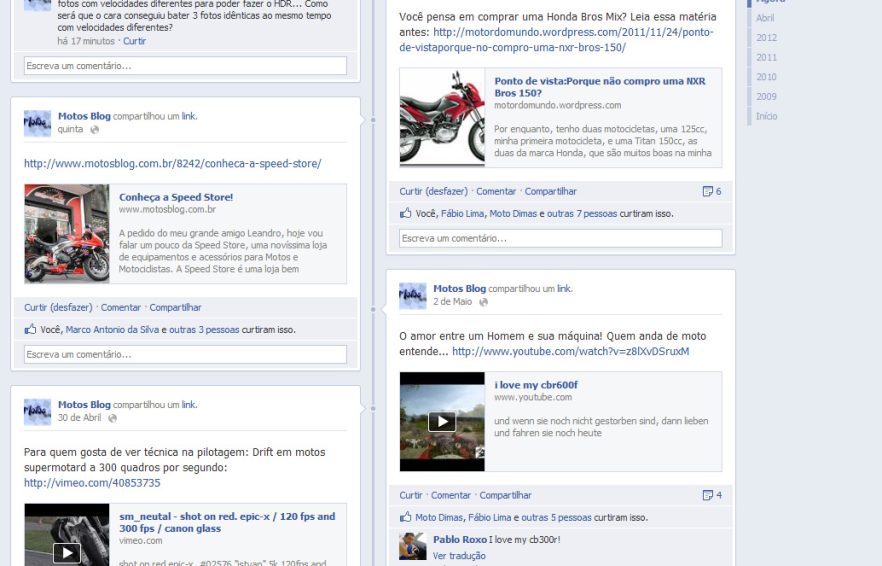Screen dimensions: 882x566
Task: Click the comment field under the HDR comment
Action: coord(186,66)
